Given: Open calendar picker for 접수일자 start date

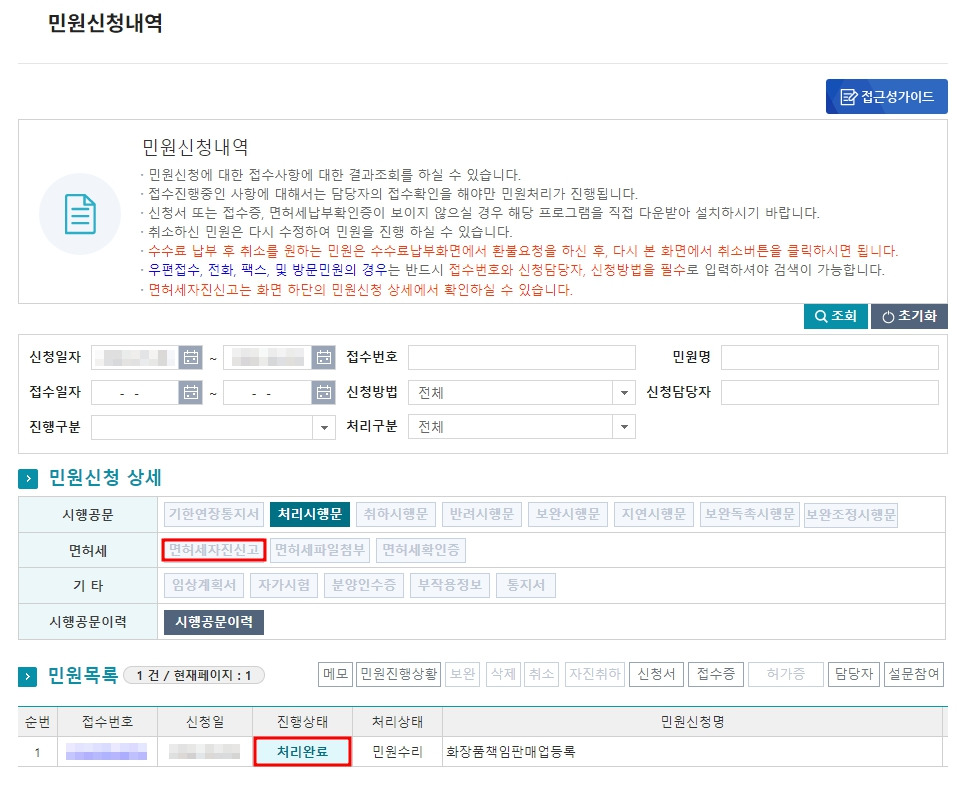Looking at the screenshot, I should click(x=191, y=393).
